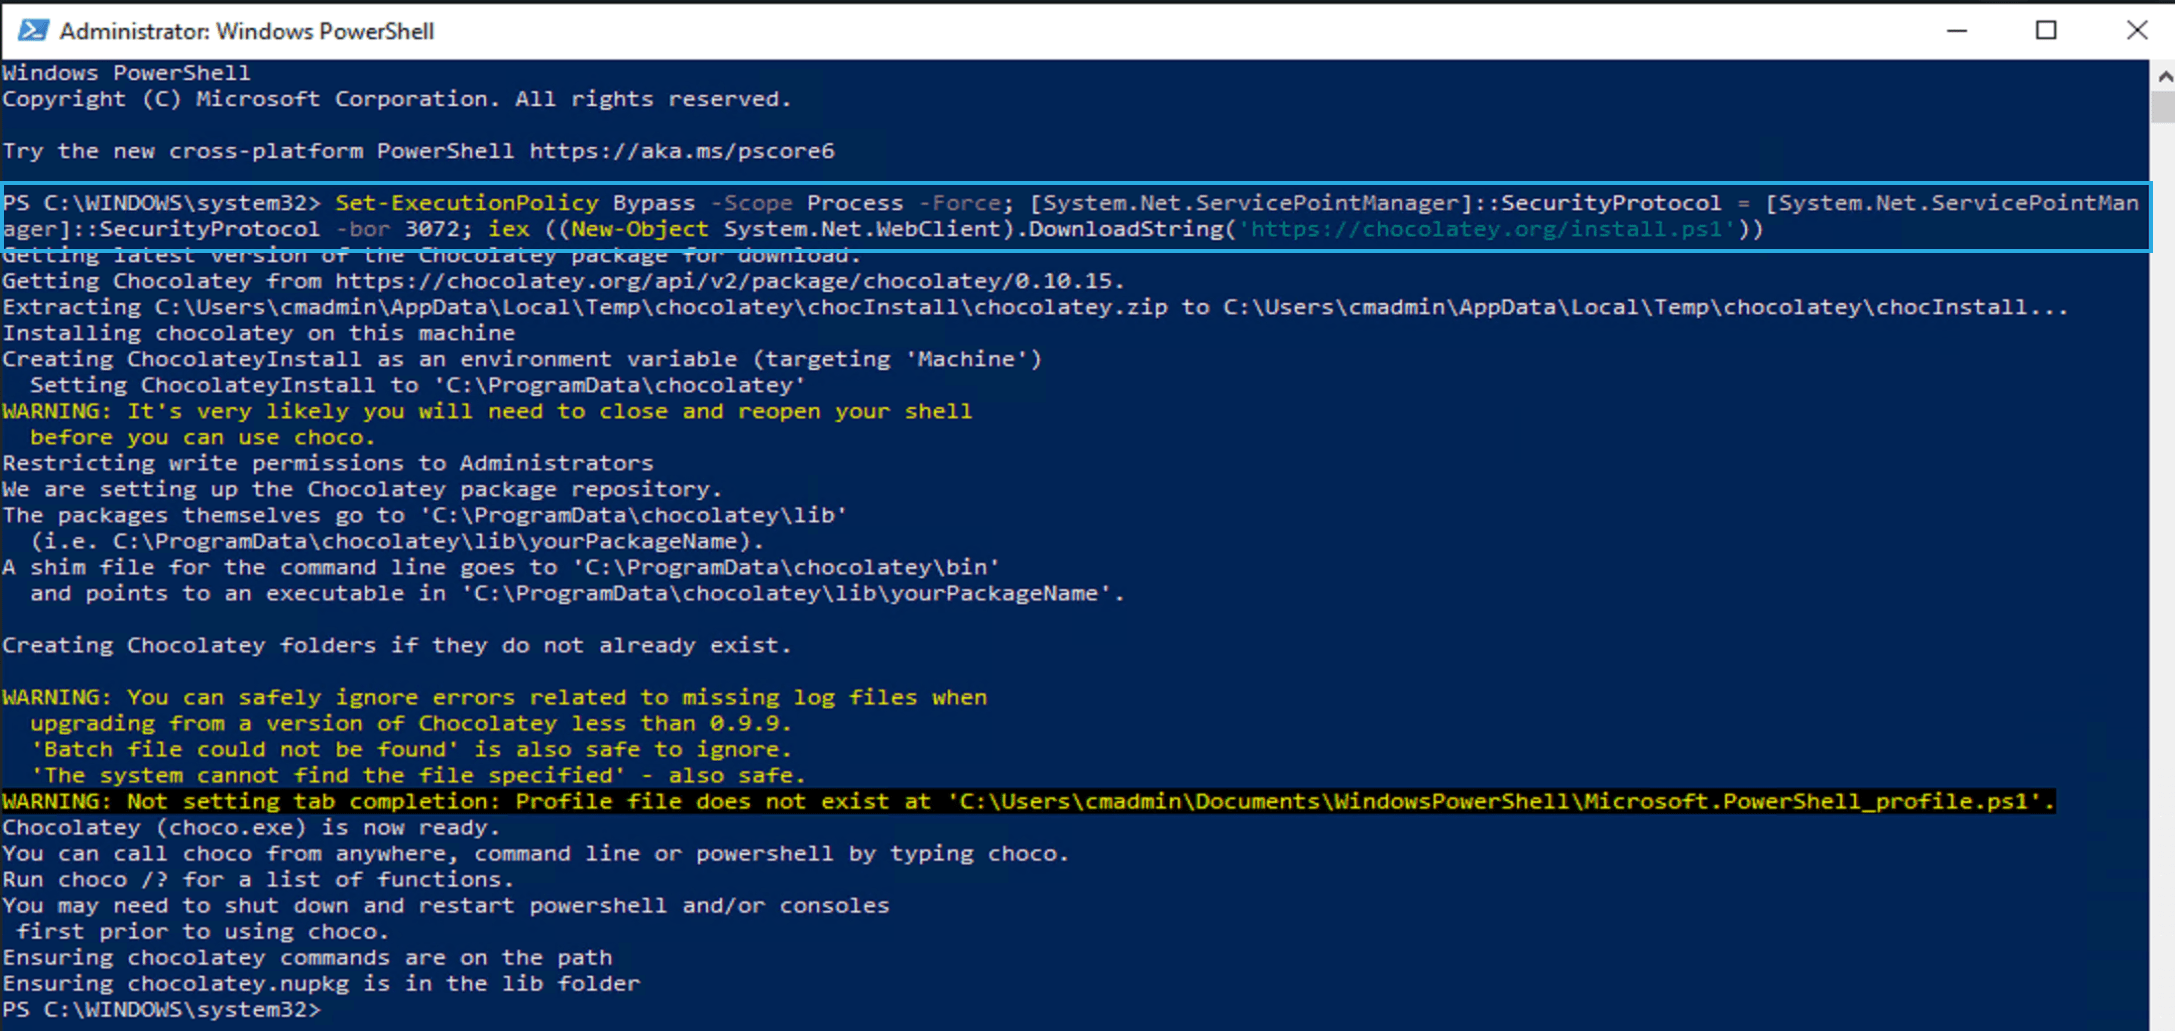Click the PowerShell icon in the title bar

(32, 30)
